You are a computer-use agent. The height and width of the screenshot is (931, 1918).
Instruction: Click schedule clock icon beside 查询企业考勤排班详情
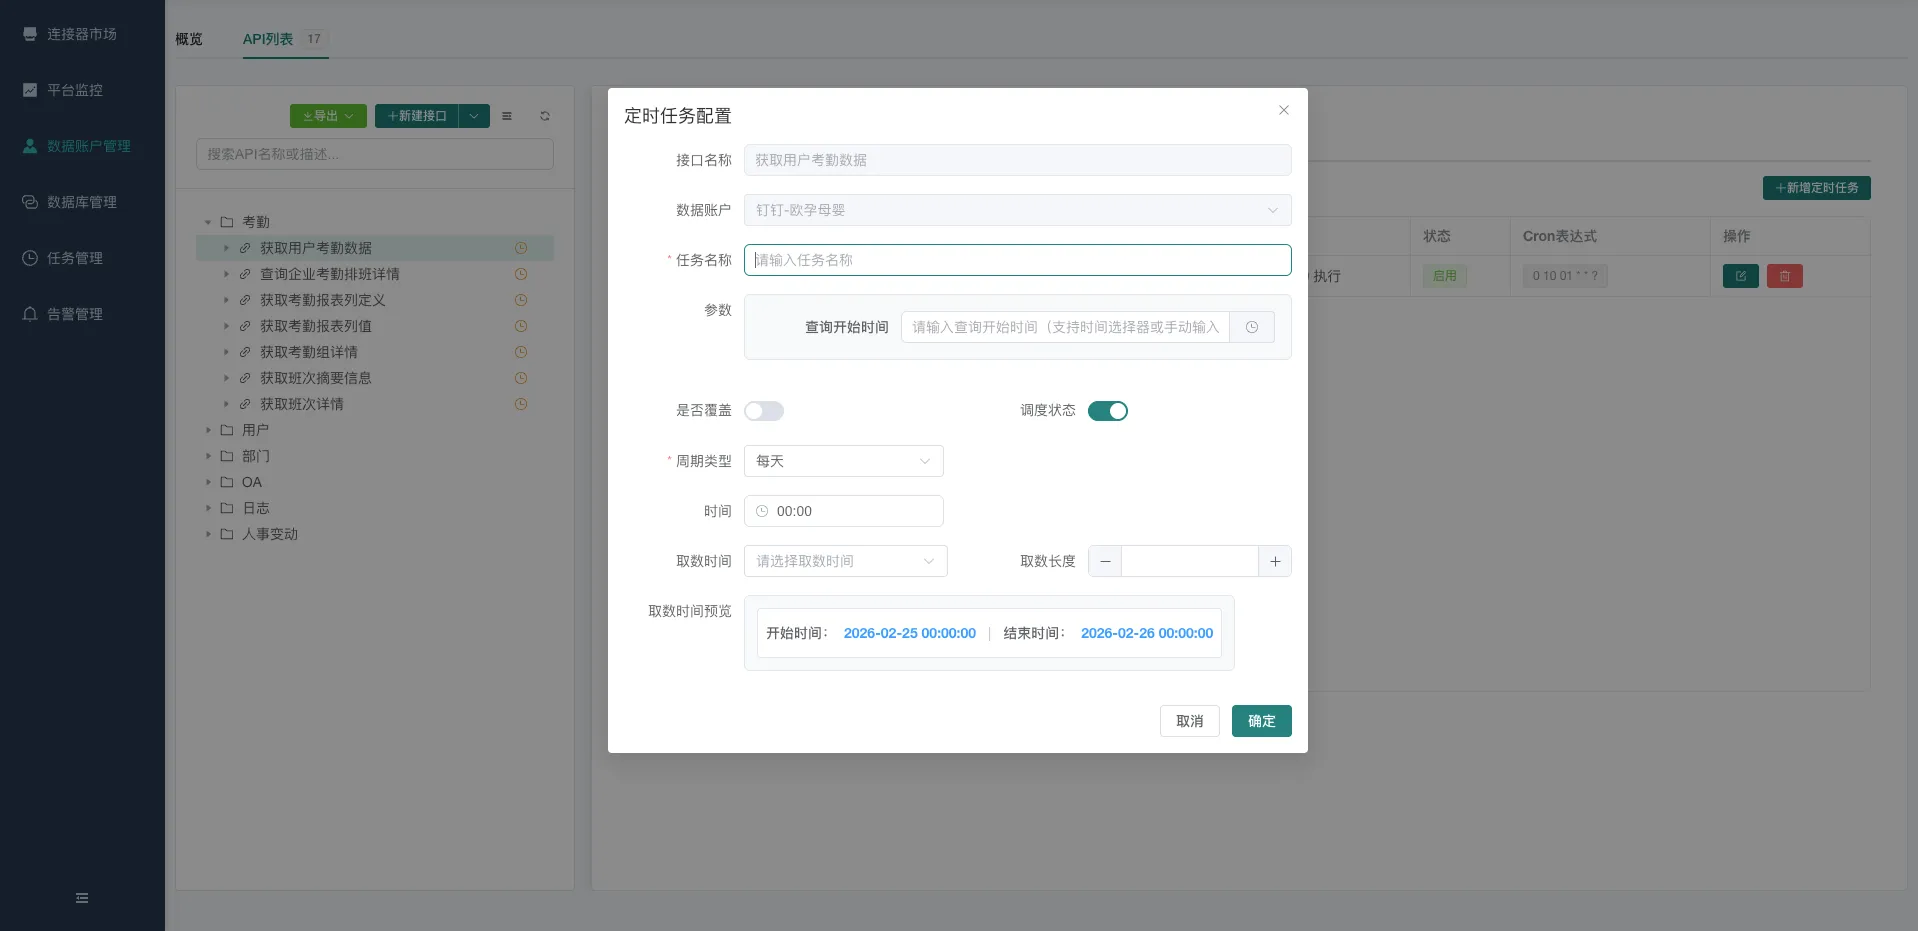(x=521, y=274)
